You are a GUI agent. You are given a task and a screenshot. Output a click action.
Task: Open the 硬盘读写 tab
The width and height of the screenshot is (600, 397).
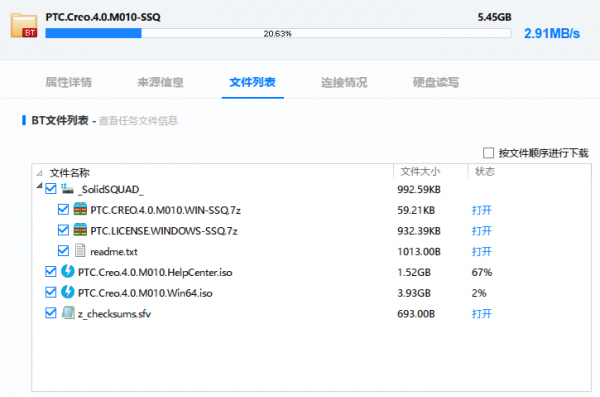click(436, 82)
